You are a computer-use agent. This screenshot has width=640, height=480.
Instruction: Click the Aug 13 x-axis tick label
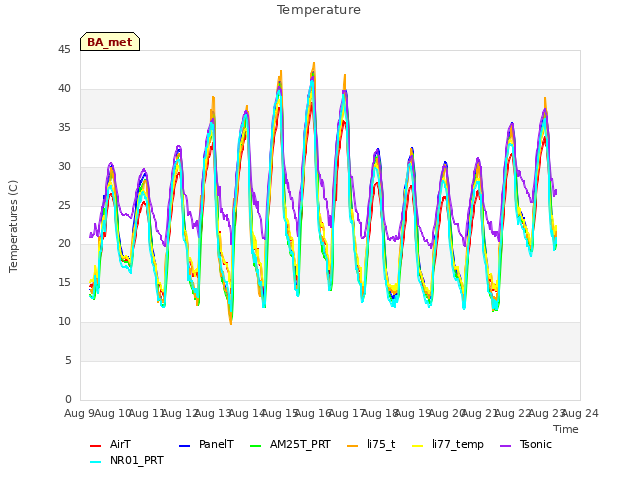pyautogui.click(x=213, y=413)
